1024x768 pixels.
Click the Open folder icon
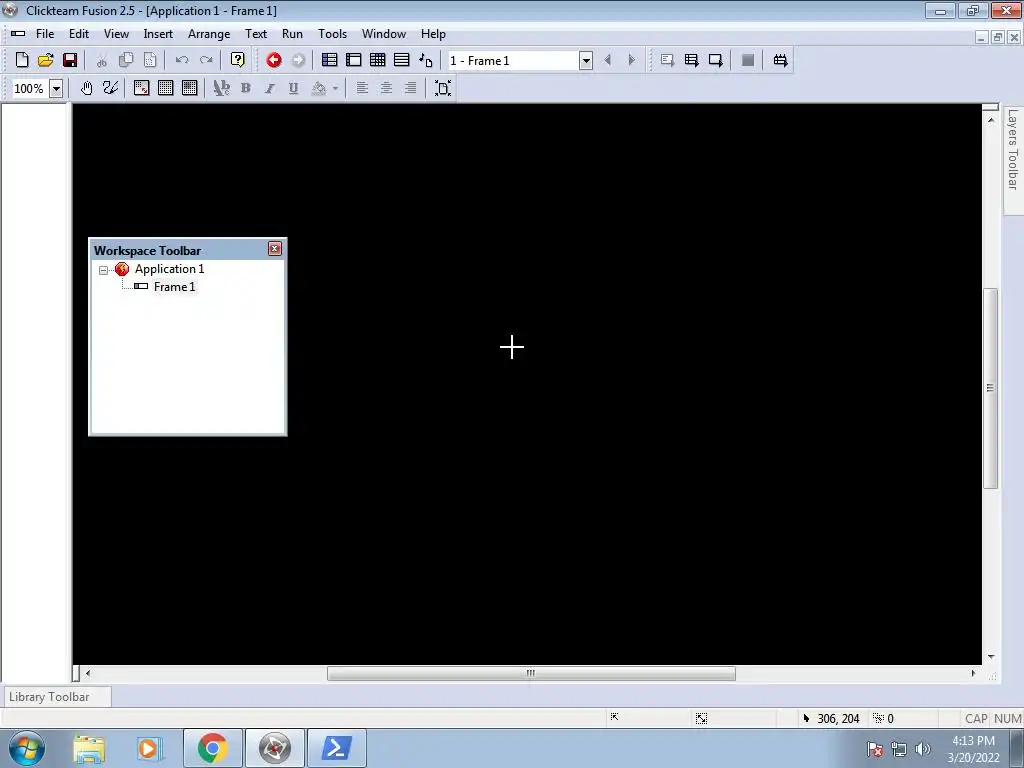46,60
